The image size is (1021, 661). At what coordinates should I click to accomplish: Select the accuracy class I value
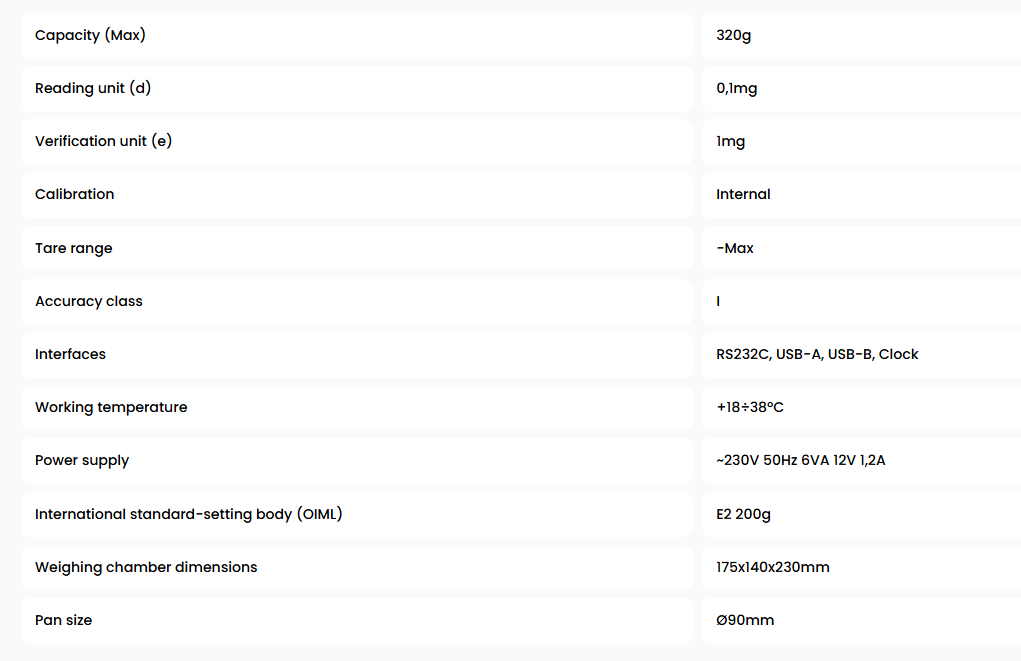718,301
